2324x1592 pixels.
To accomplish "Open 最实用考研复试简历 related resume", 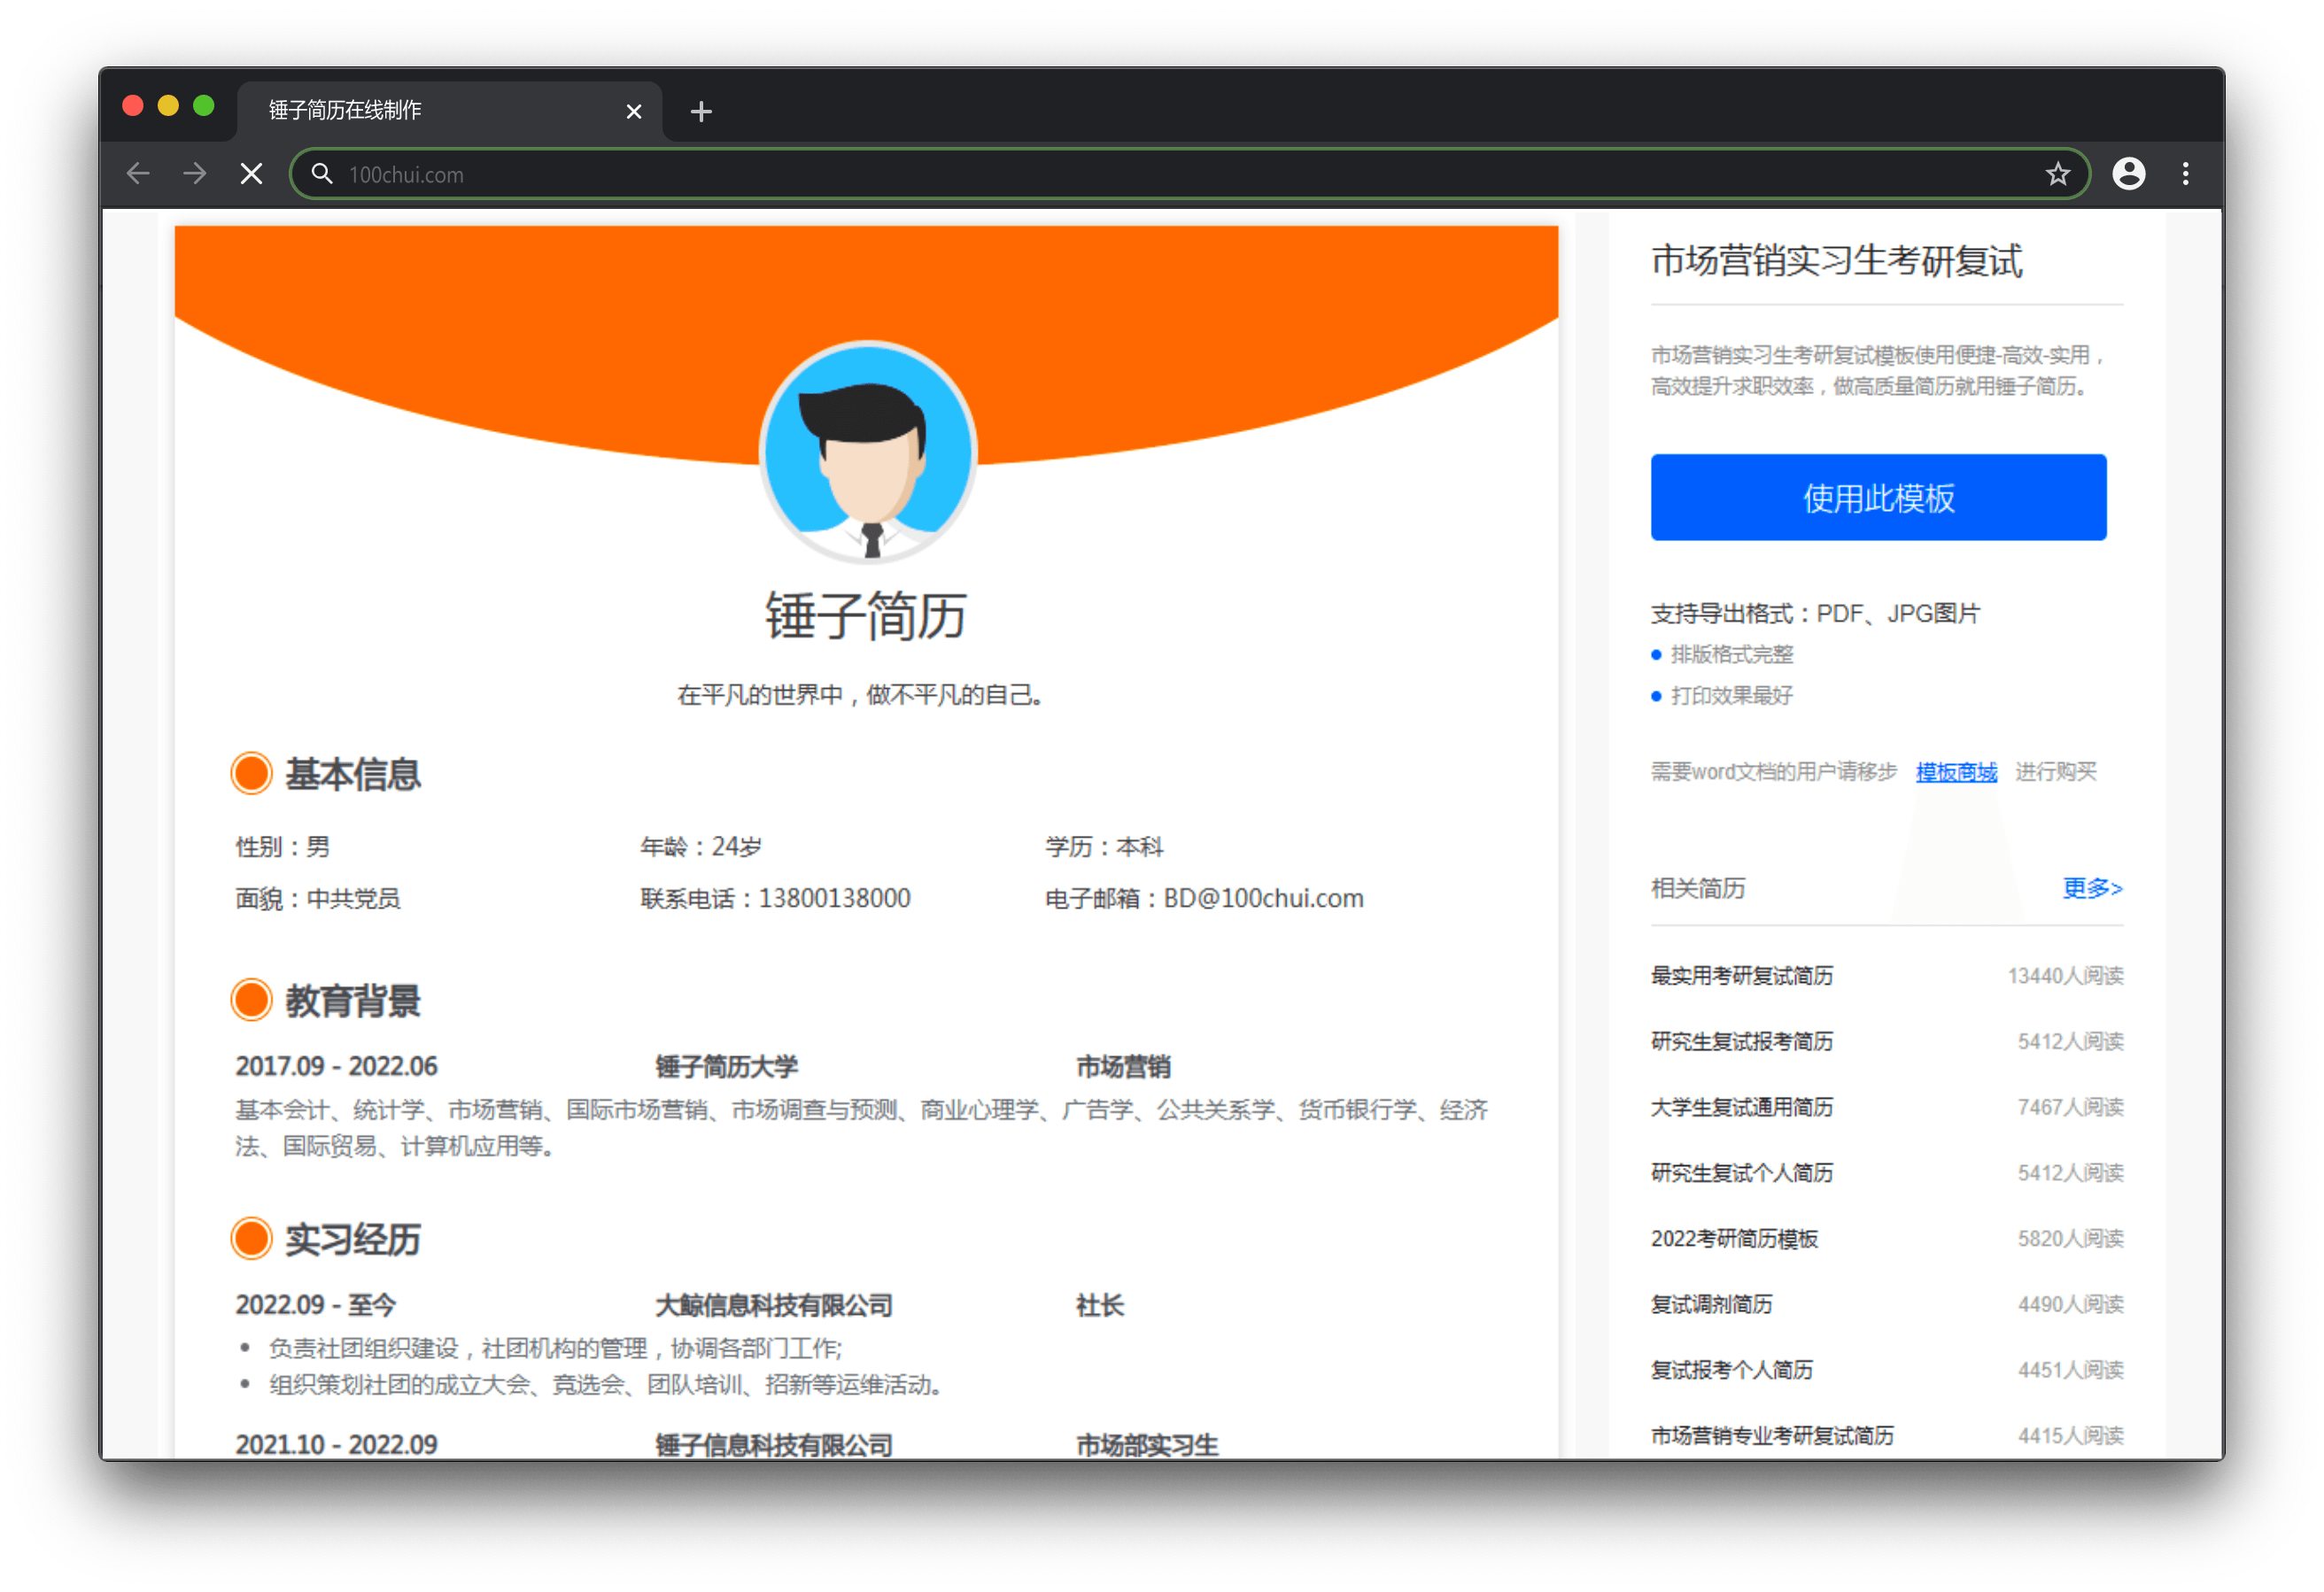I will (x=1742, y=976).
